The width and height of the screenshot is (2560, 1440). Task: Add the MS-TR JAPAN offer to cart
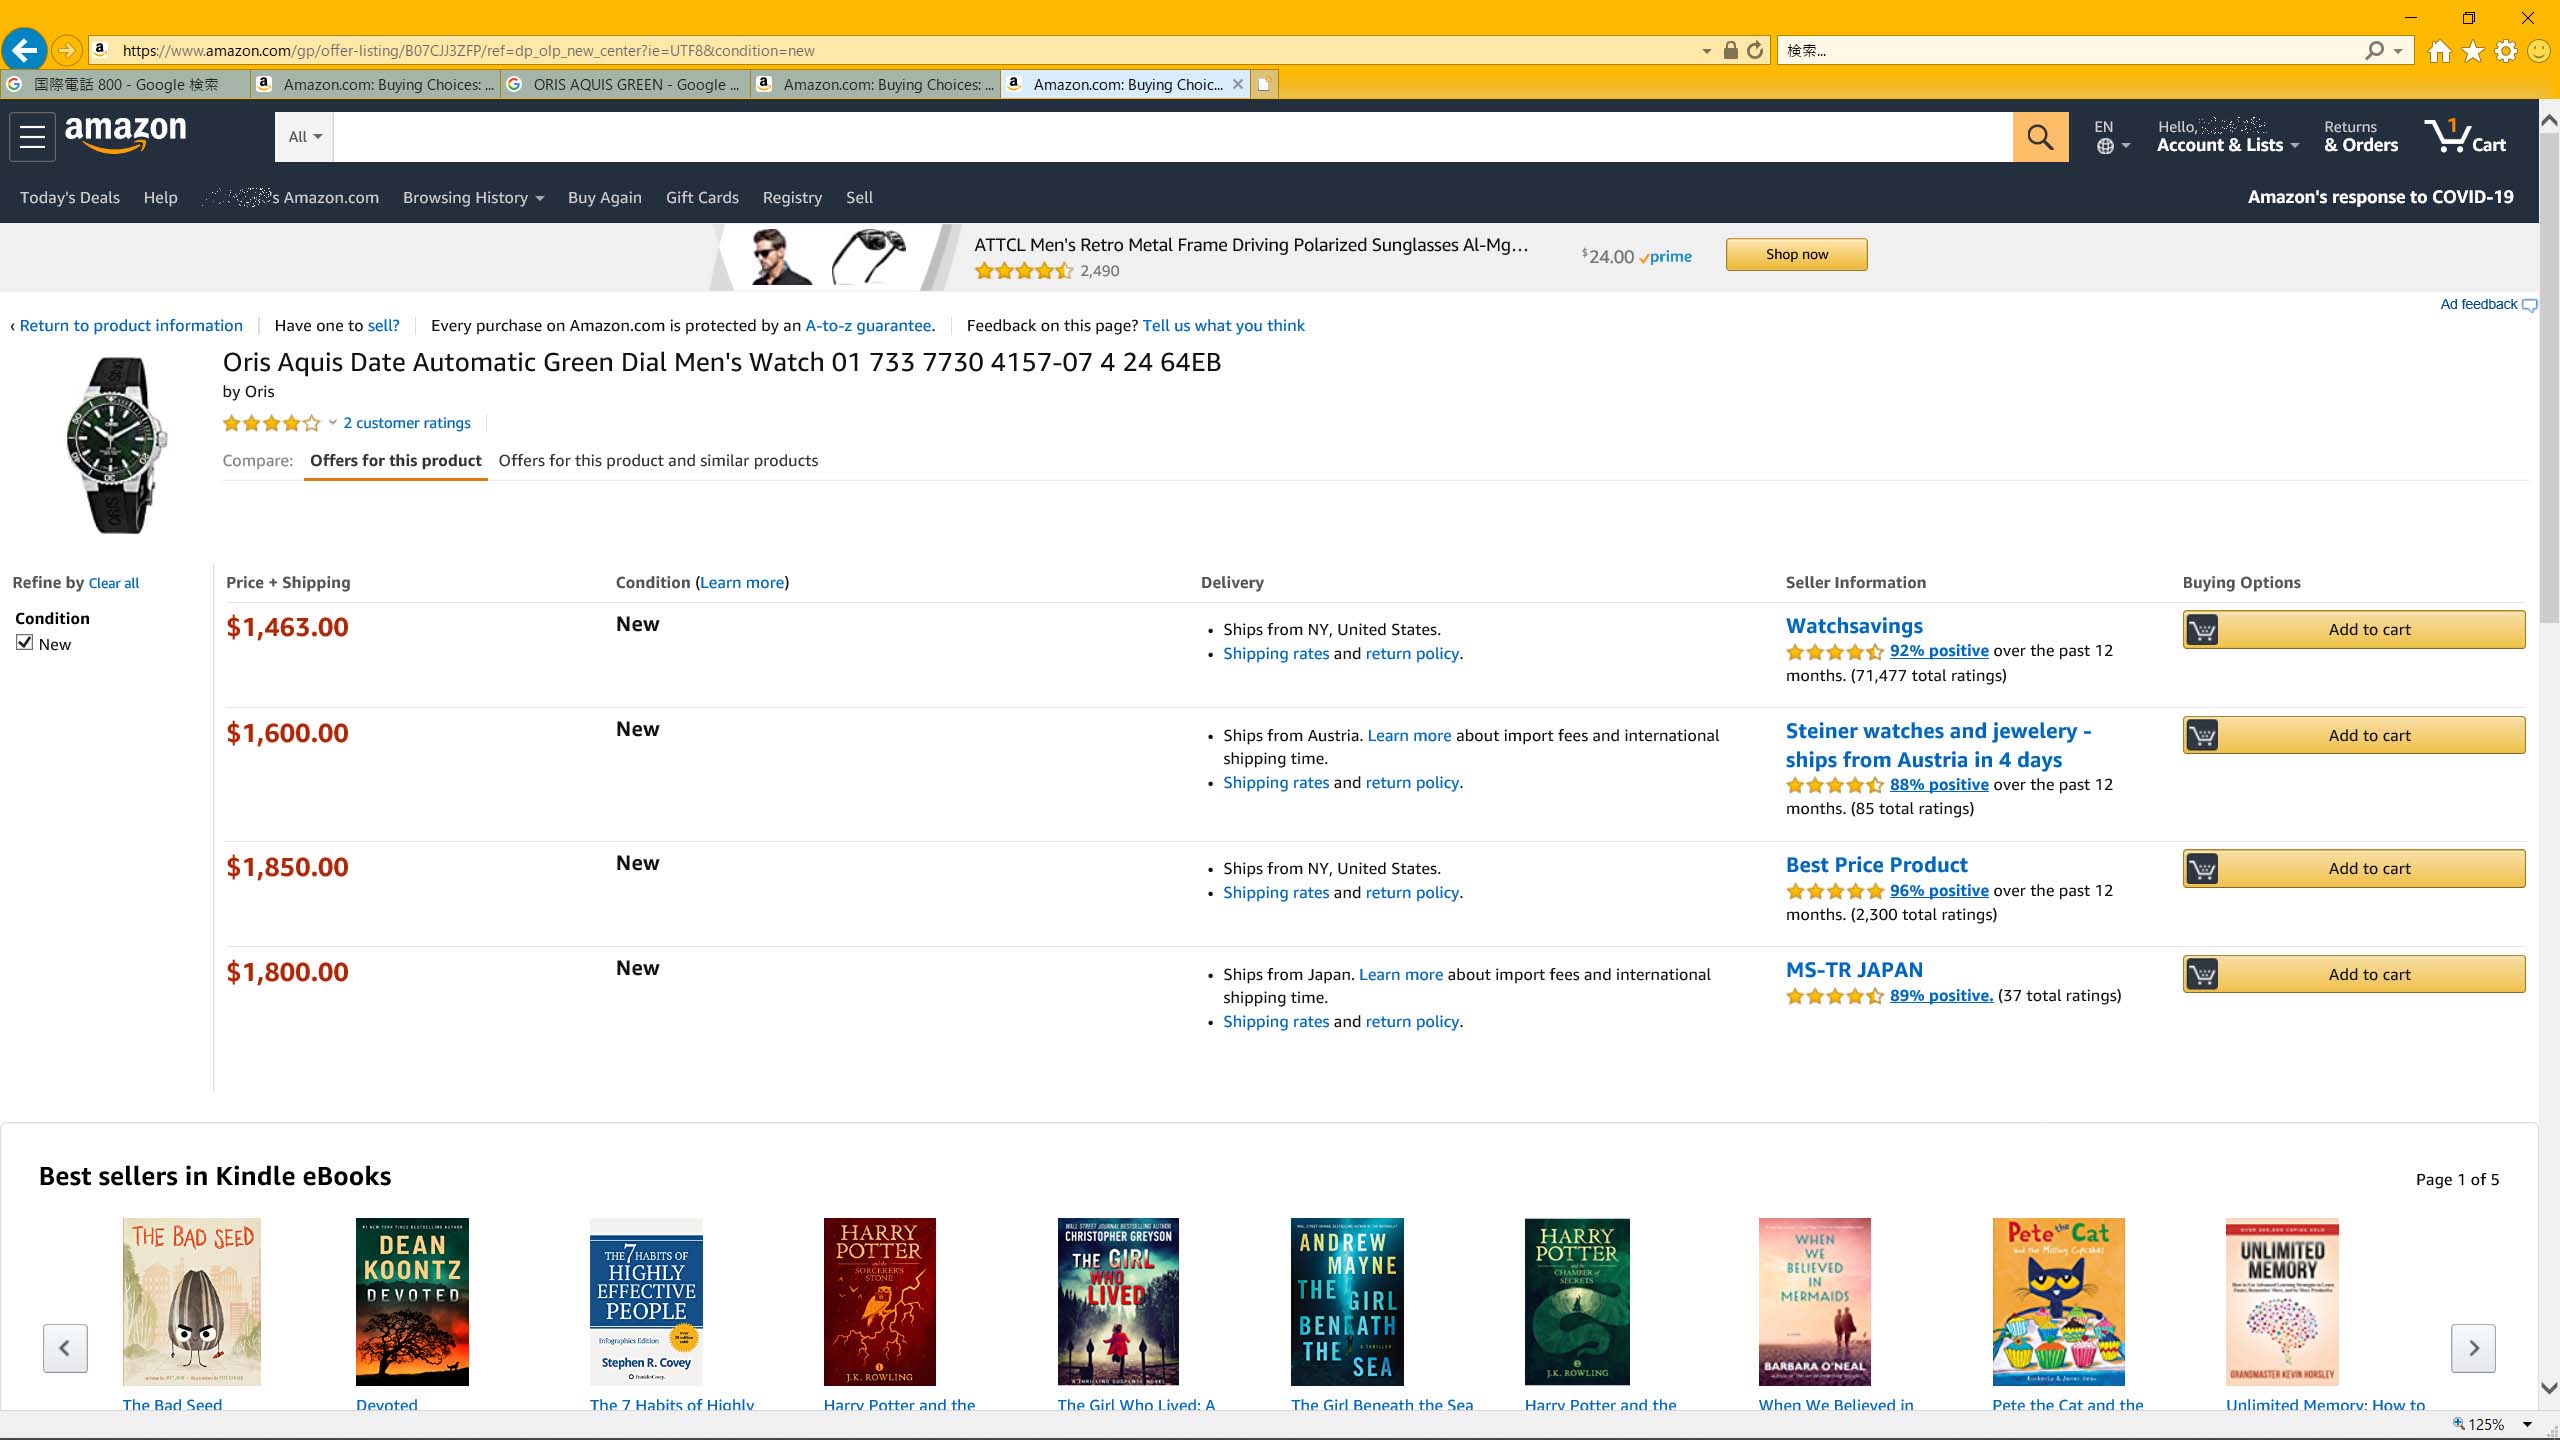click(x=2354, y=975)
